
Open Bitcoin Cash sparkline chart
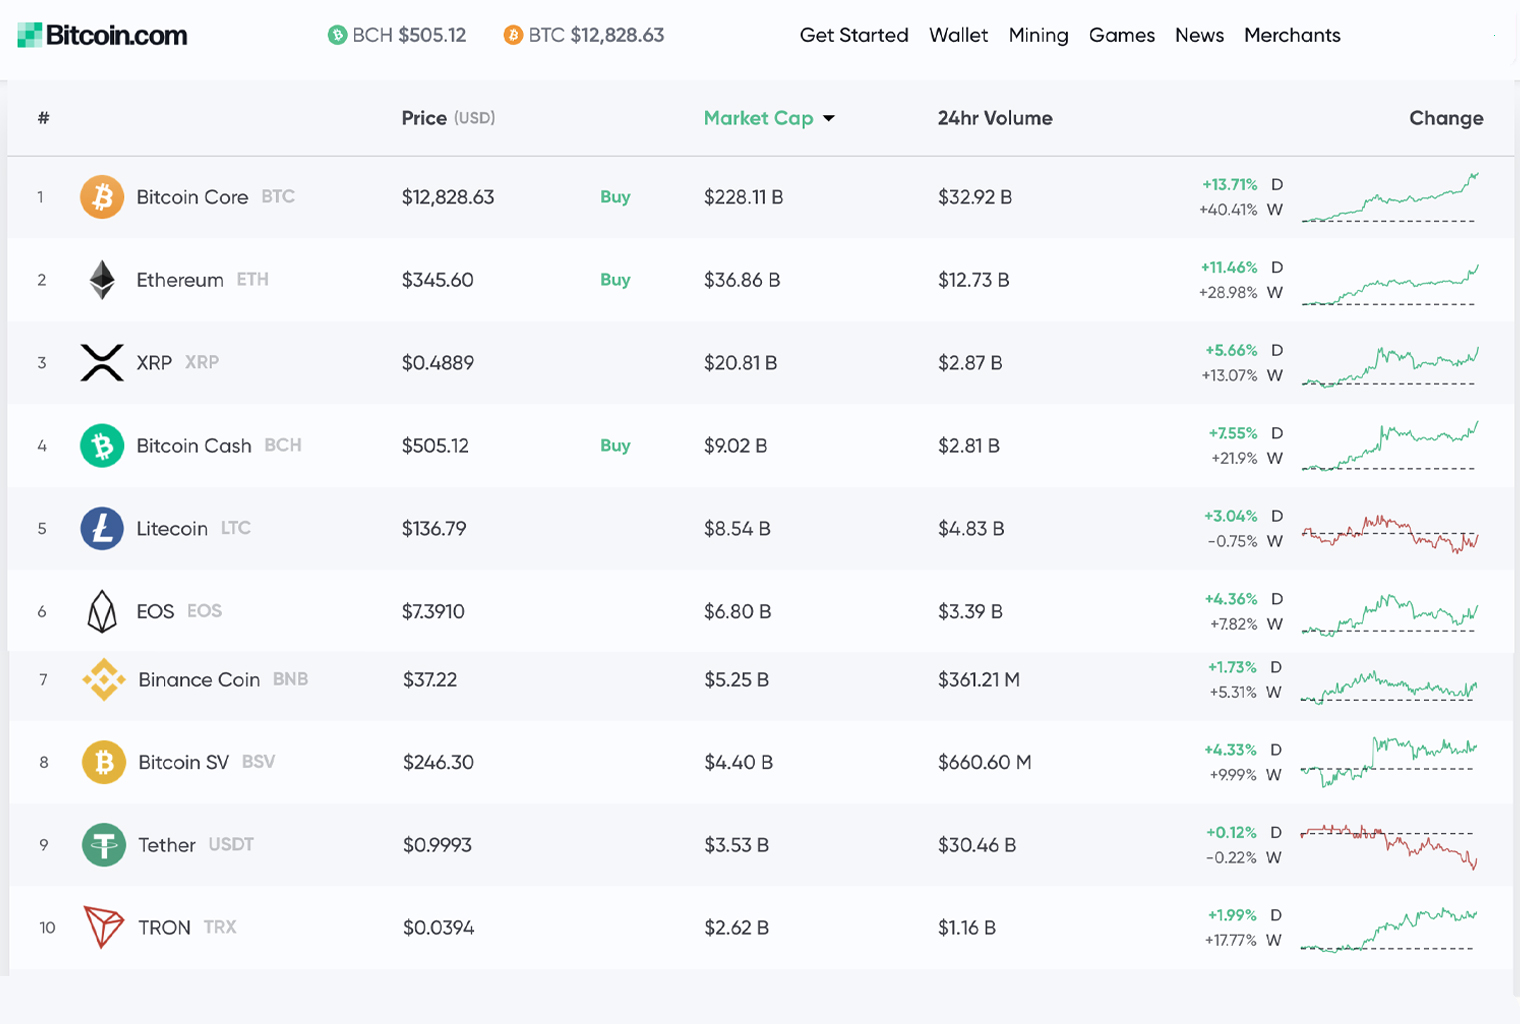click(x=1390, y=446)
